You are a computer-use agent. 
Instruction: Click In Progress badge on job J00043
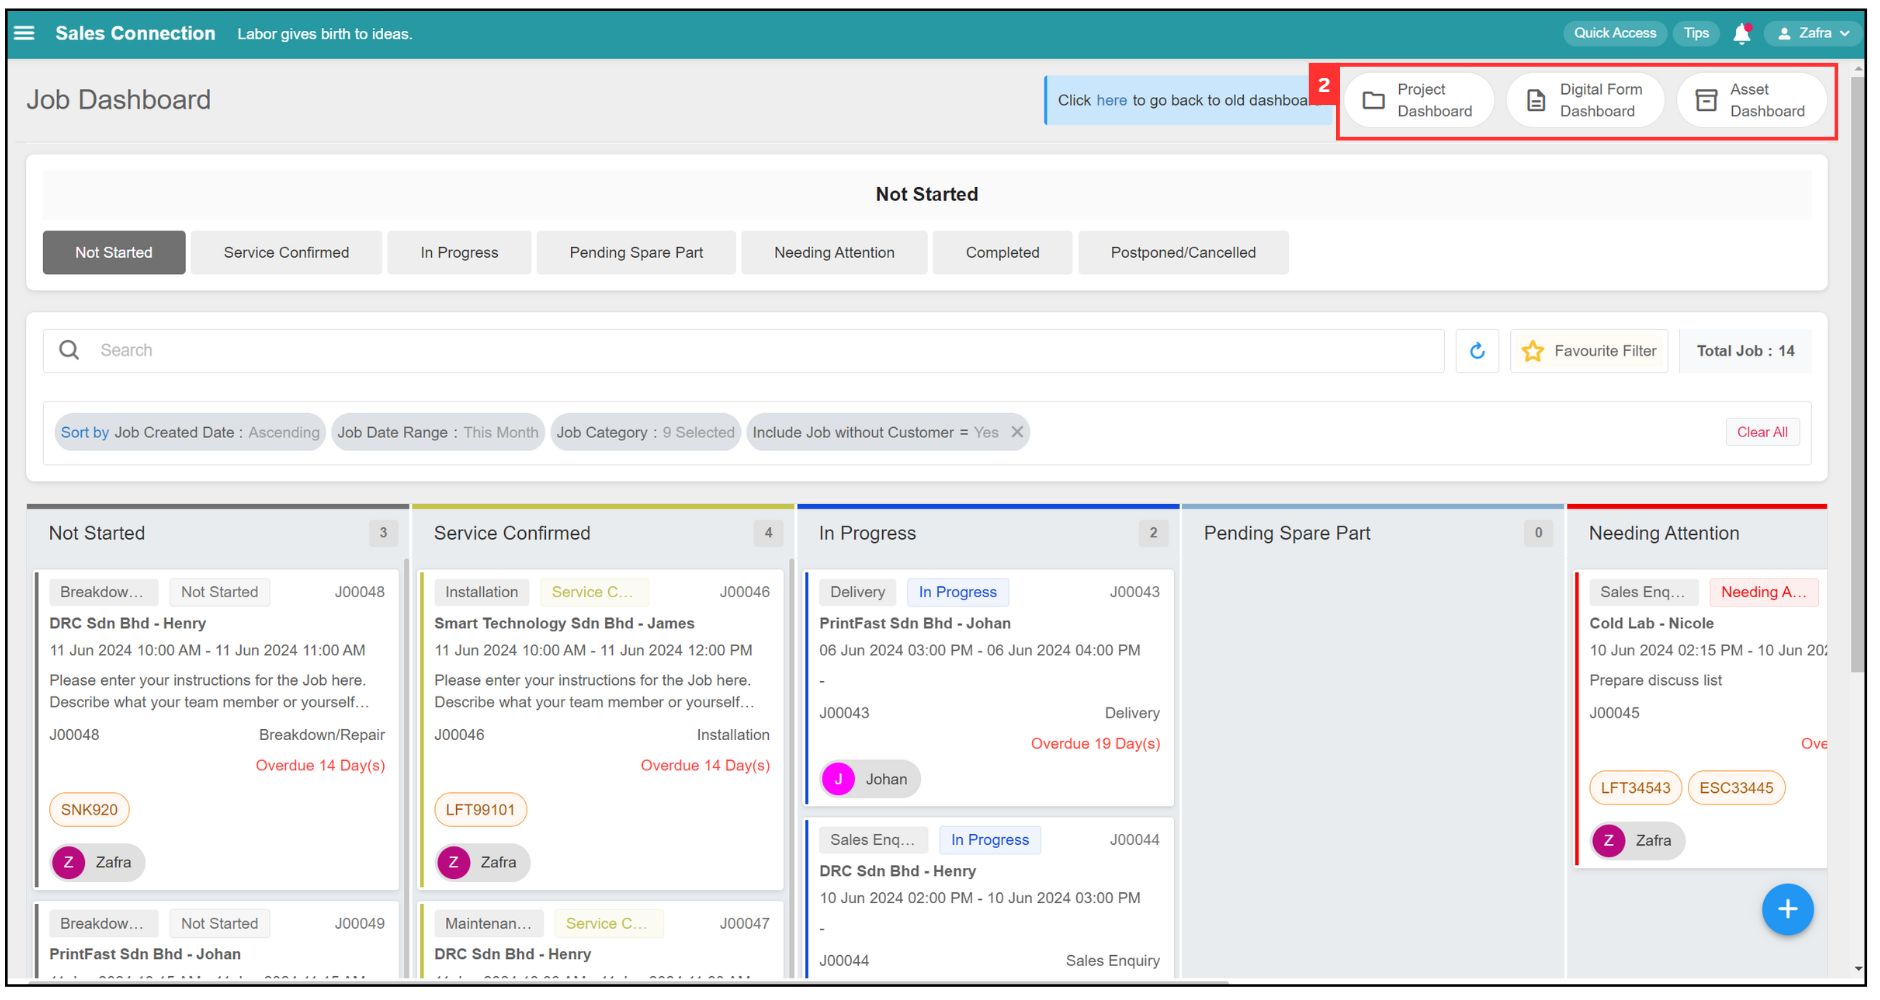(x=958, y=592)
